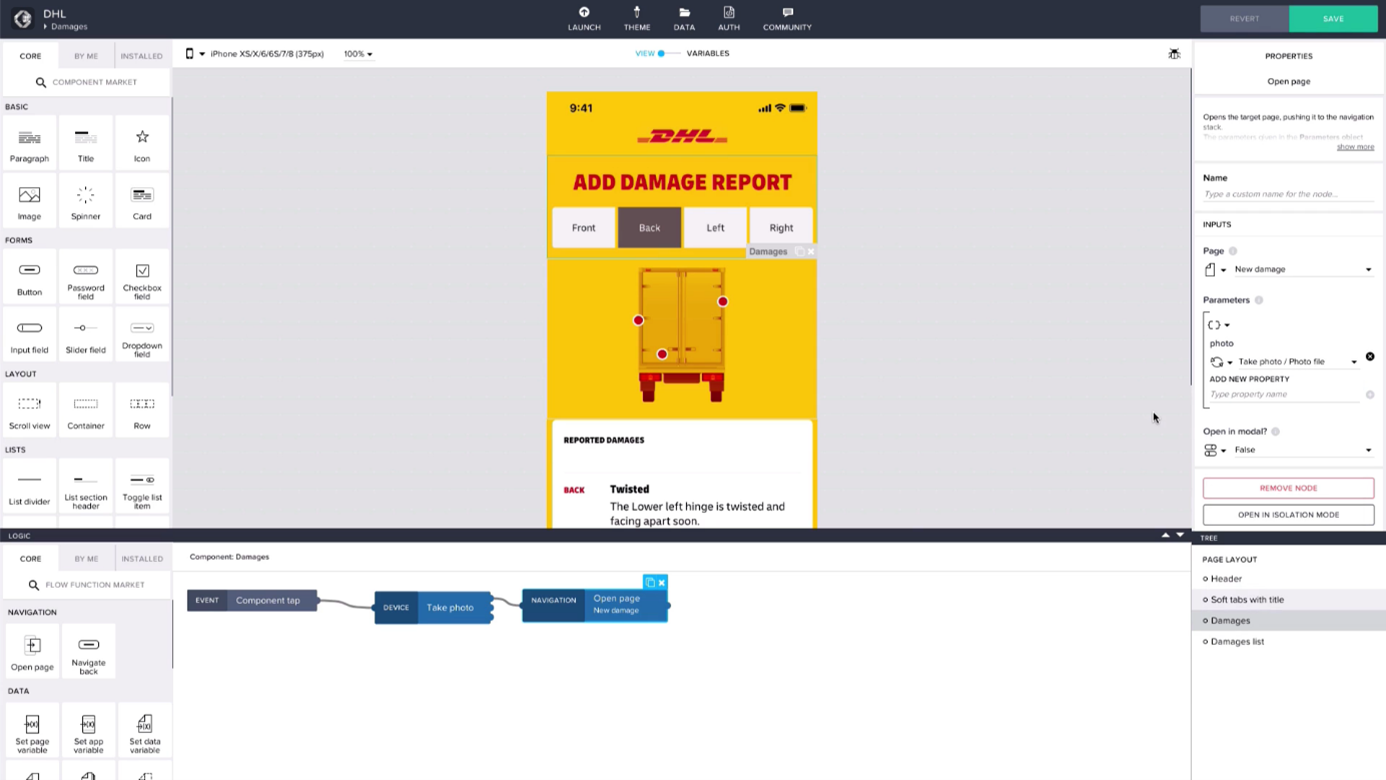Search the Flow Function Market

pyautogui.click(x=86, y=585)
